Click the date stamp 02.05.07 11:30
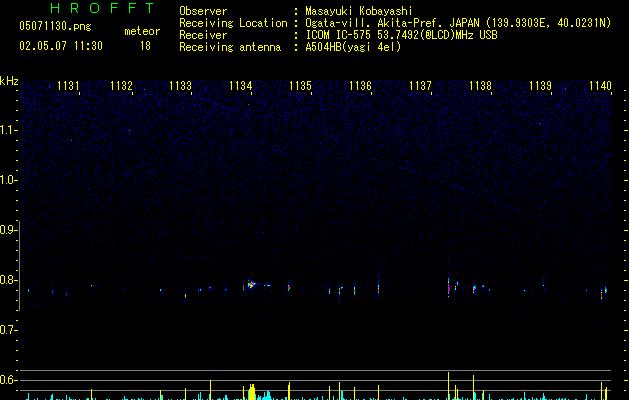 point(61,46)
